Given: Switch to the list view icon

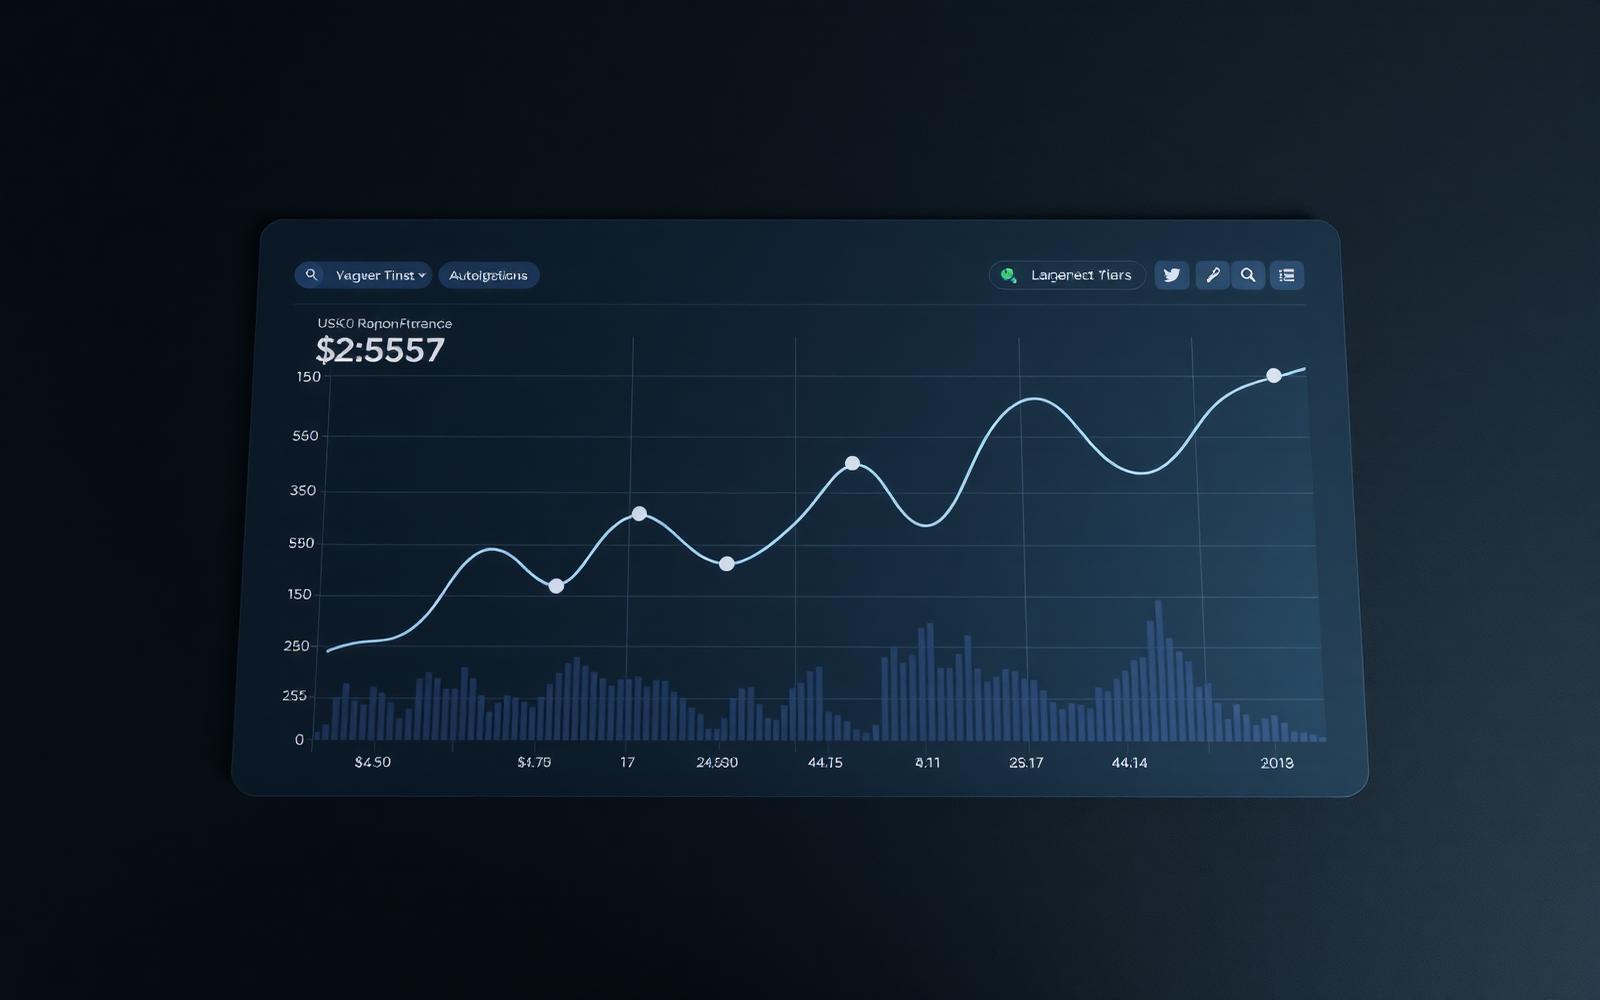Looking at the screenshot, I should click(1287, 275).
